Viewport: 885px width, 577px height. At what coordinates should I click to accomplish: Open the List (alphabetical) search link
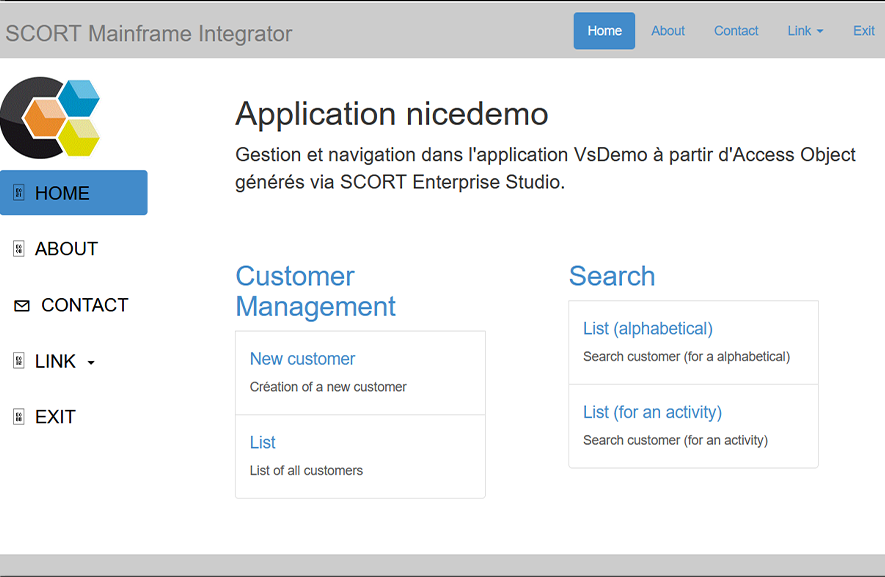(648, 328)
